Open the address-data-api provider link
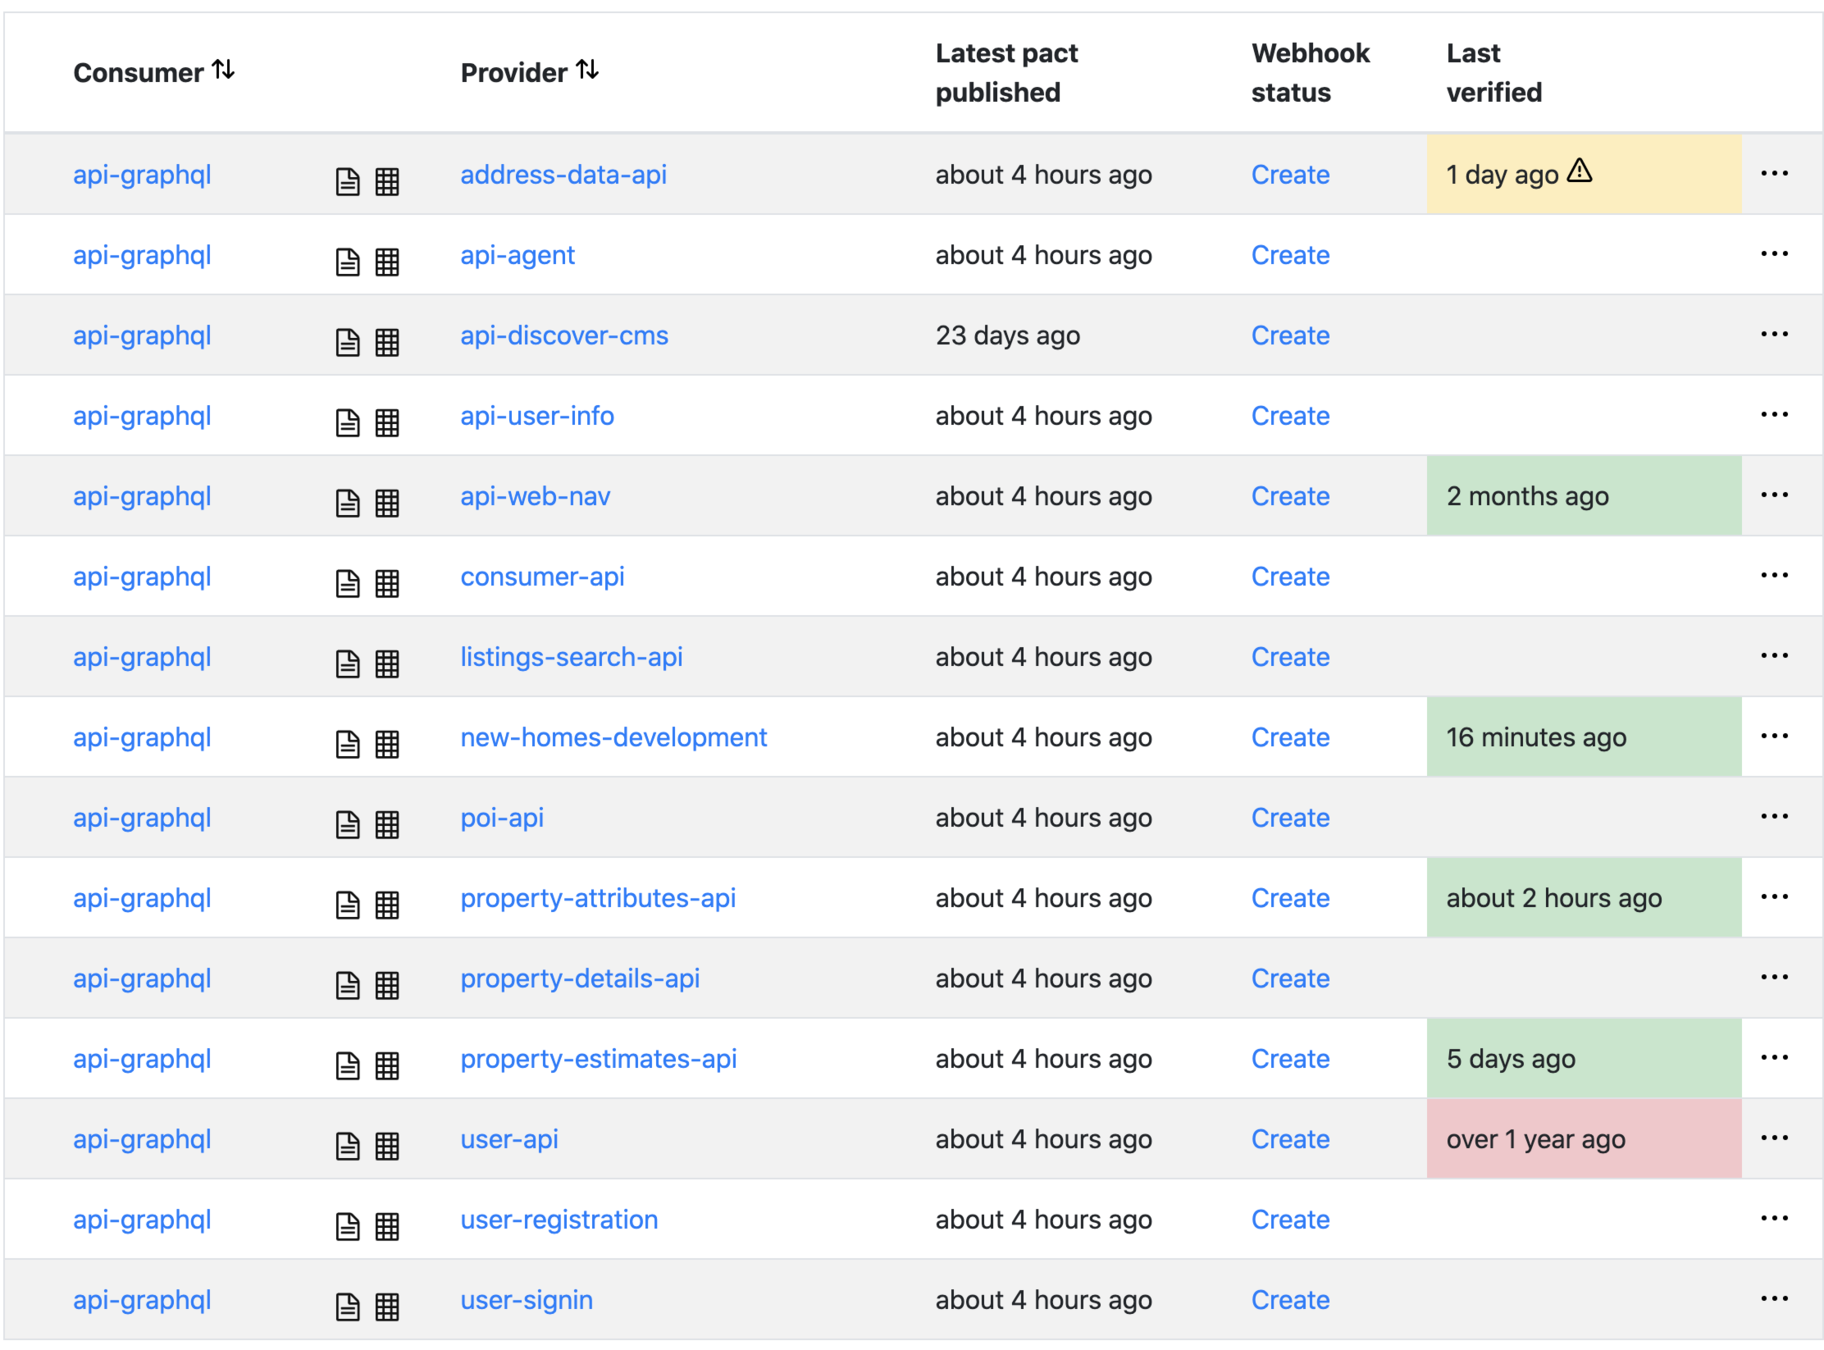 (563, 175)
